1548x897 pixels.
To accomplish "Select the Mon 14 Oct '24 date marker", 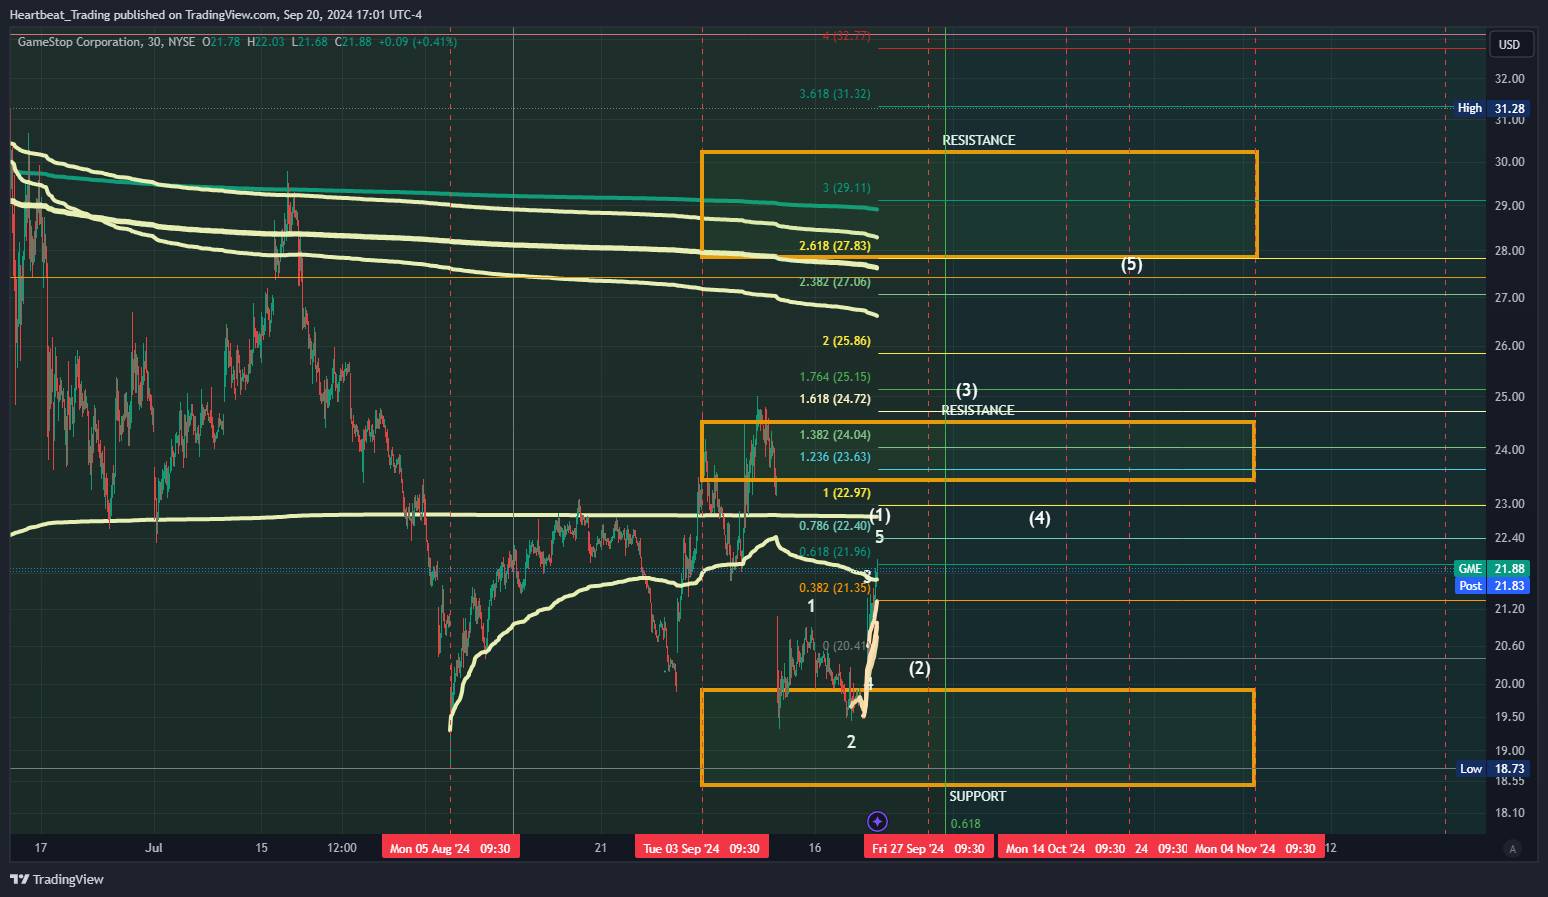I will coord(1065,848).
